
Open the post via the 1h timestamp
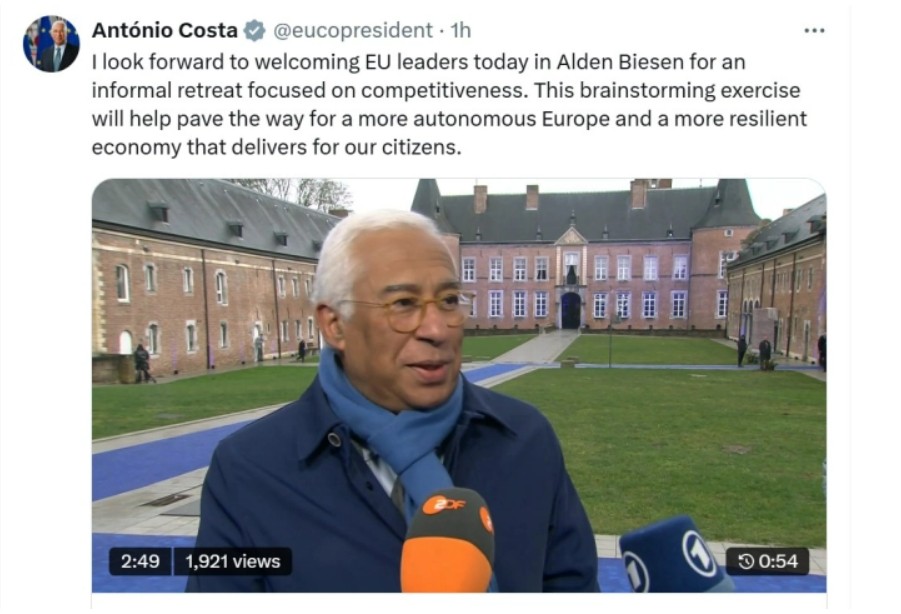(x=461, y=30)
